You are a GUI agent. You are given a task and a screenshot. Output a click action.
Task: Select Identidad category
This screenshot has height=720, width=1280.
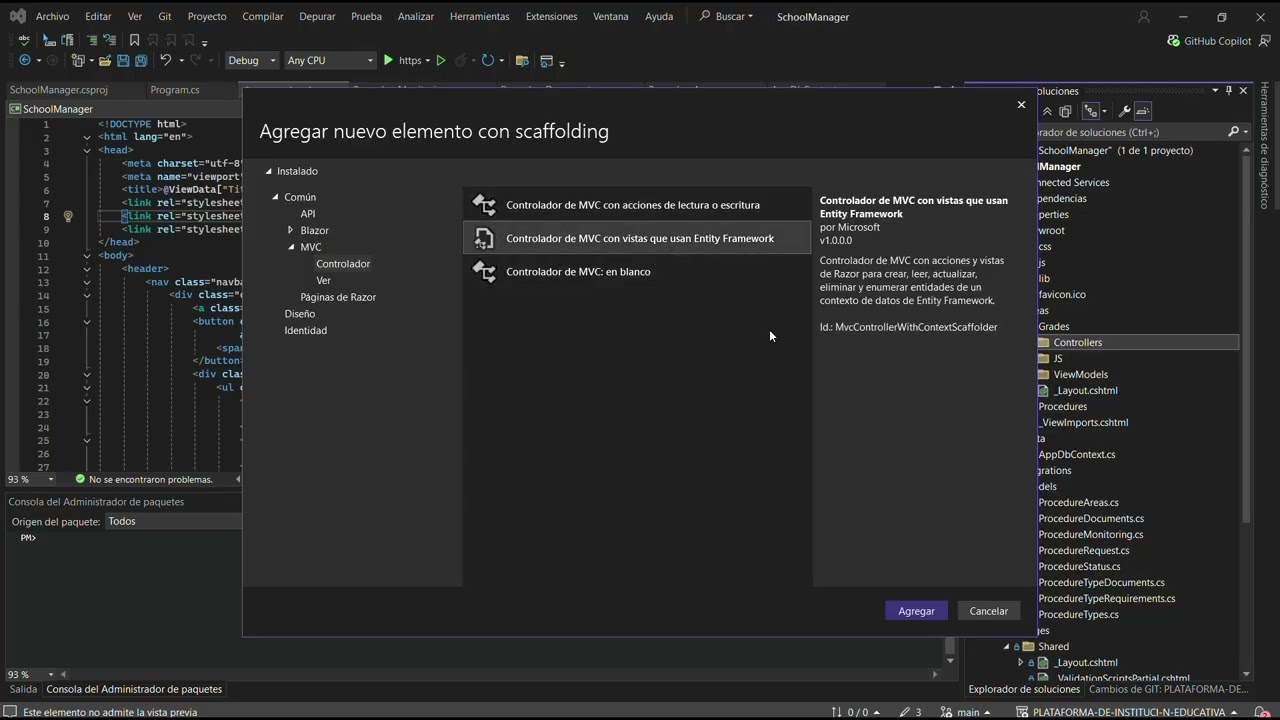coord(305,330)
